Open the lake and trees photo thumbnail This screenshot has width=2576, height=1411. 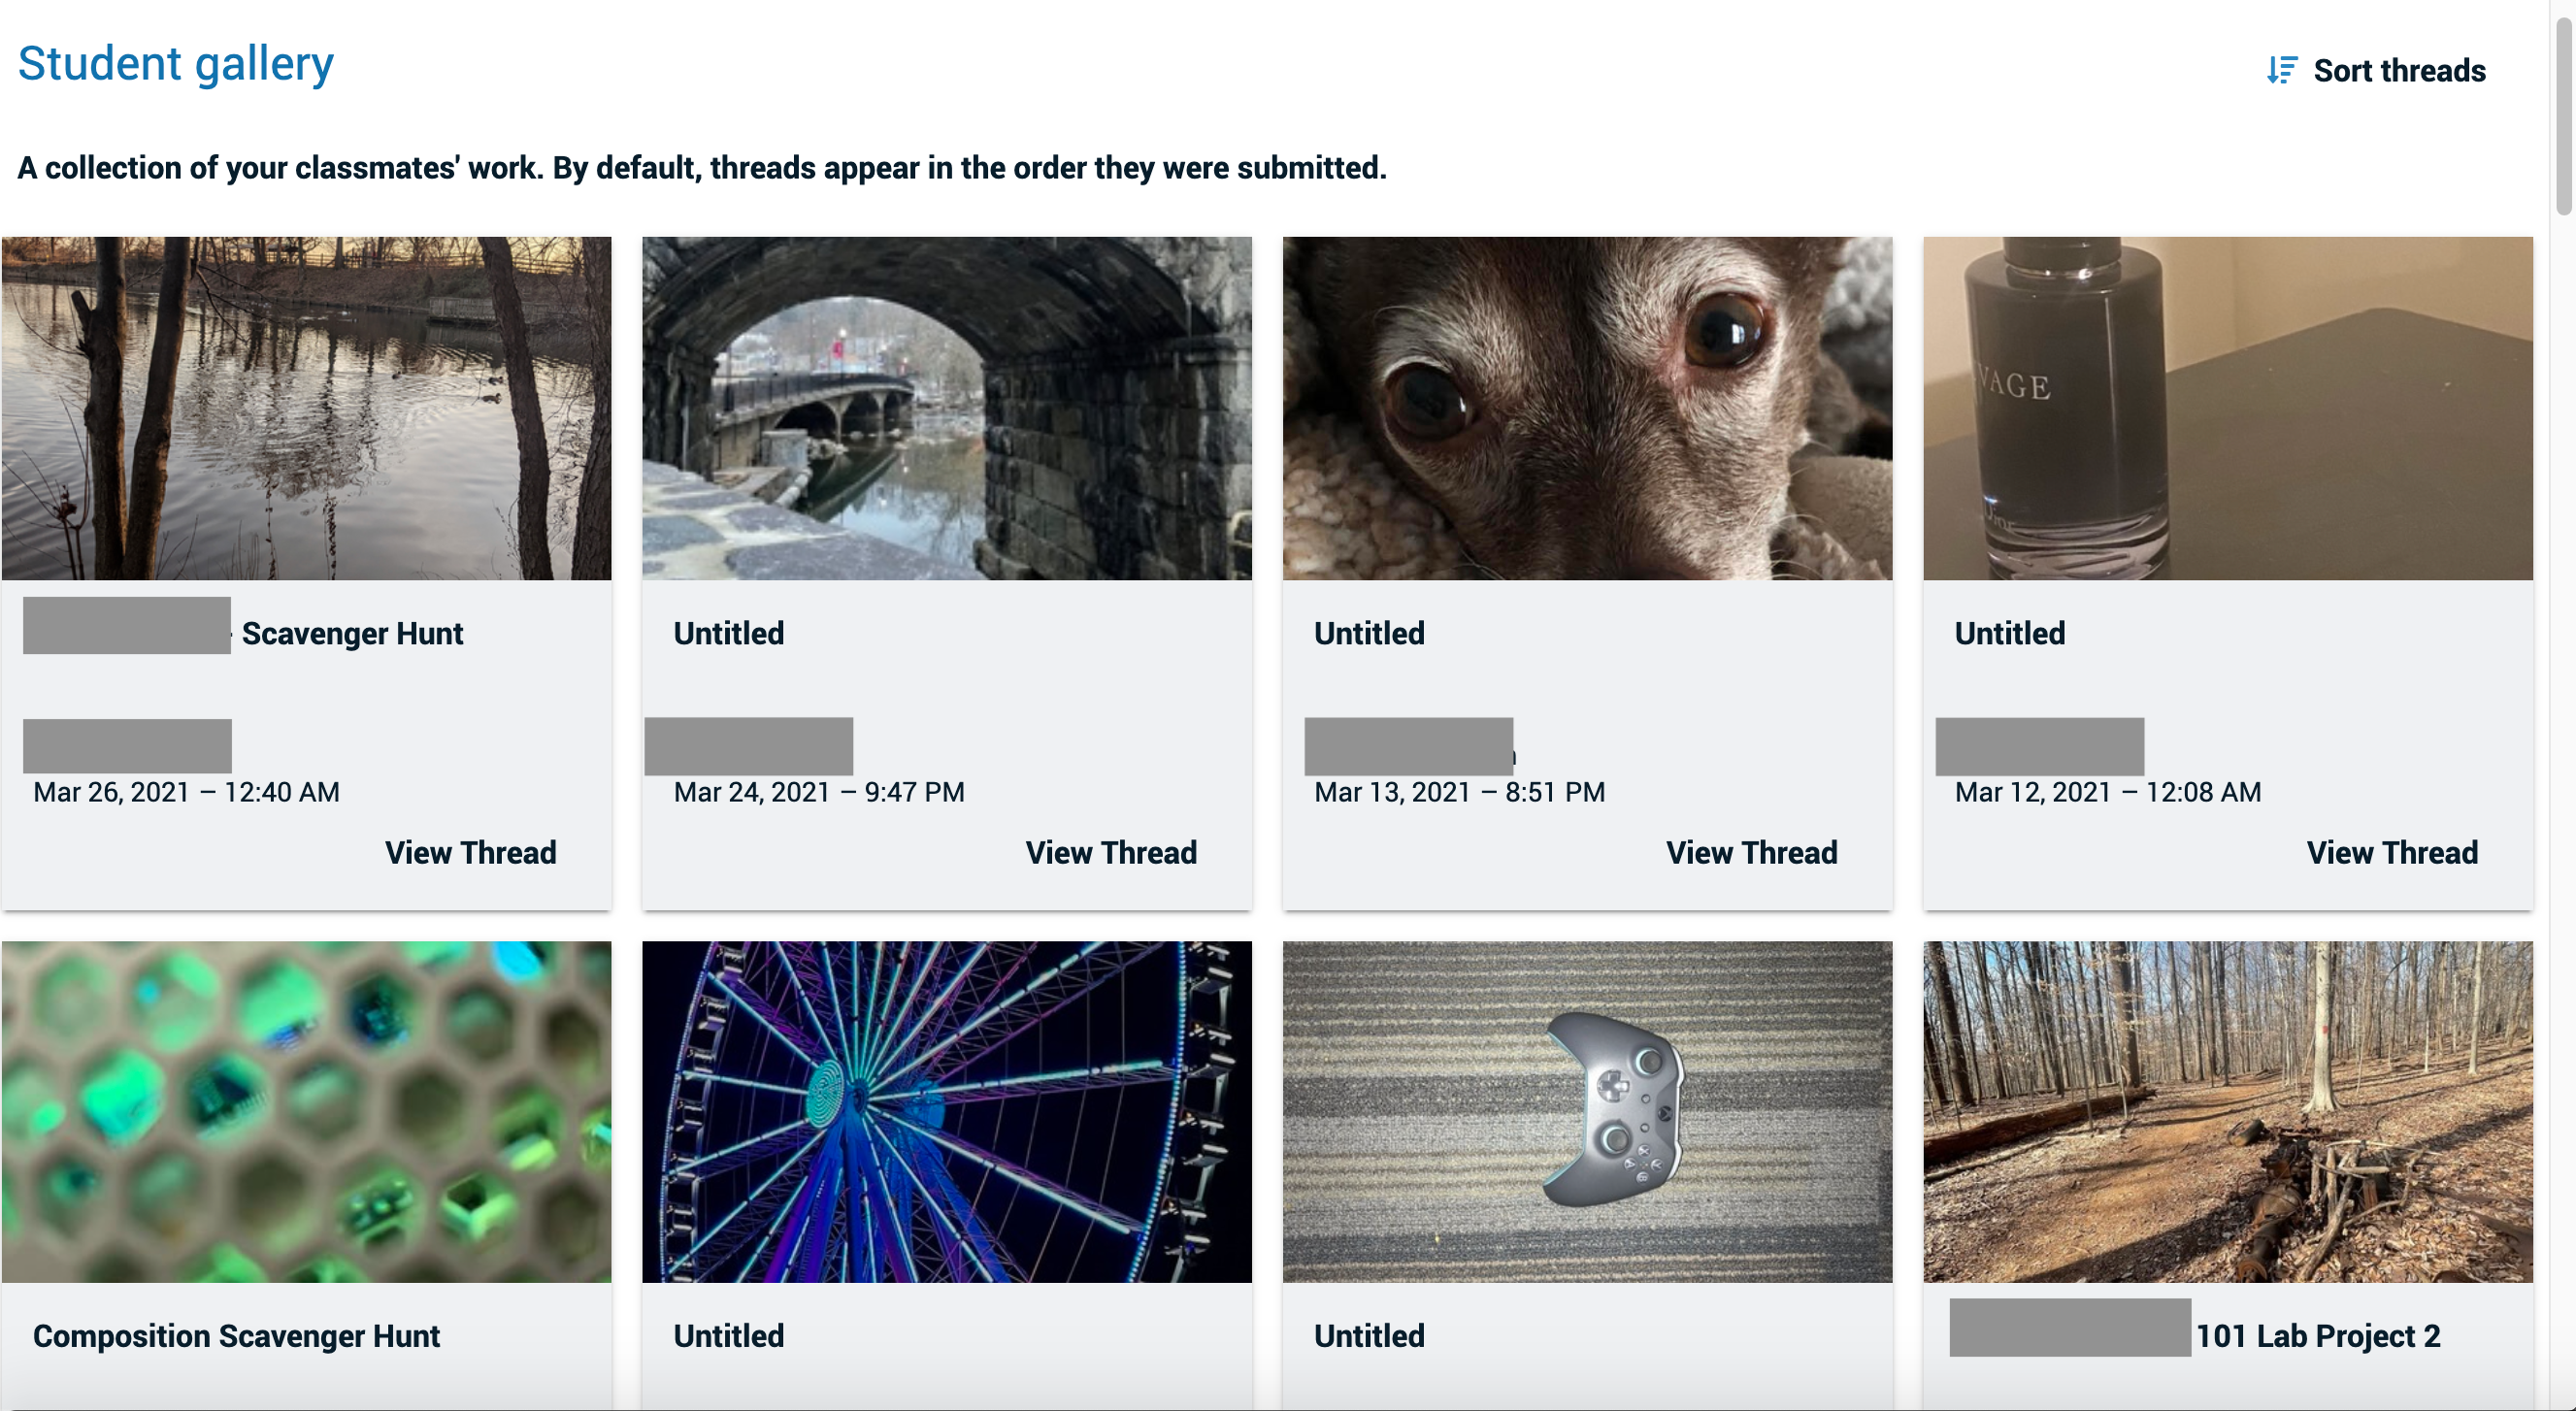click(x=306, y=408)
